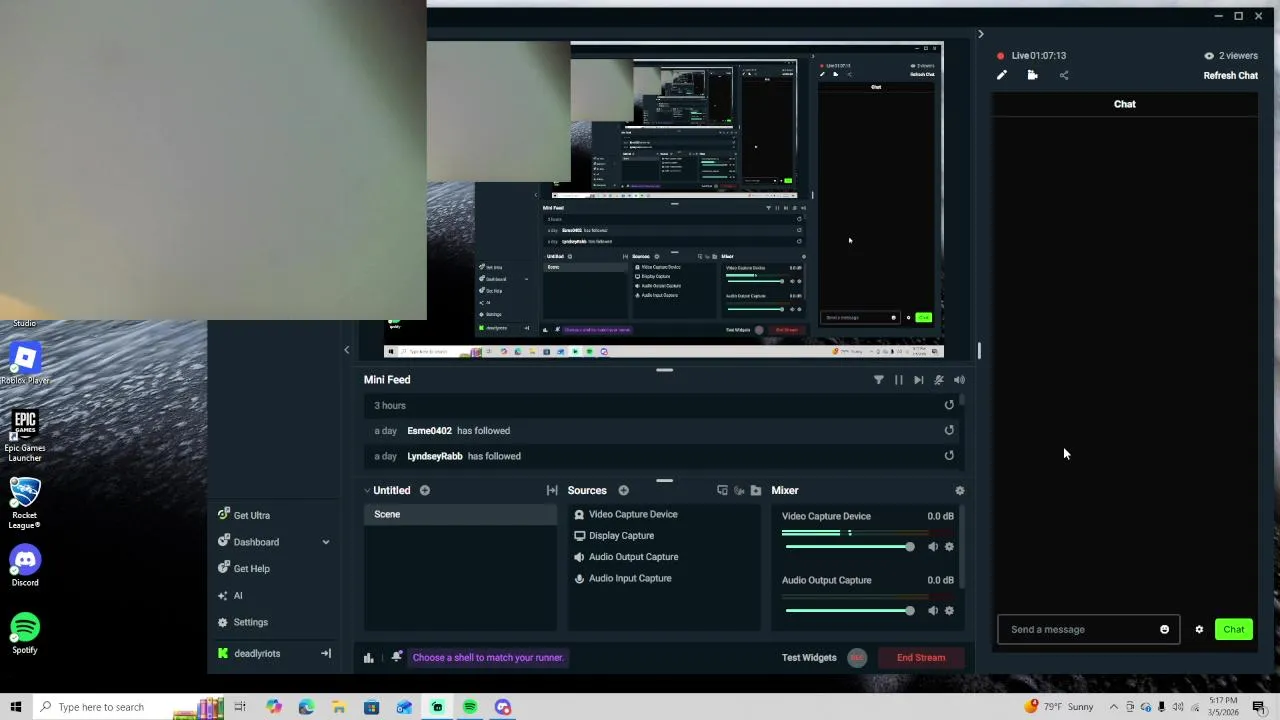Replay the LyndseyRabb follow alert
This screenshot has height=720, width=1280.
click(949, 456)
